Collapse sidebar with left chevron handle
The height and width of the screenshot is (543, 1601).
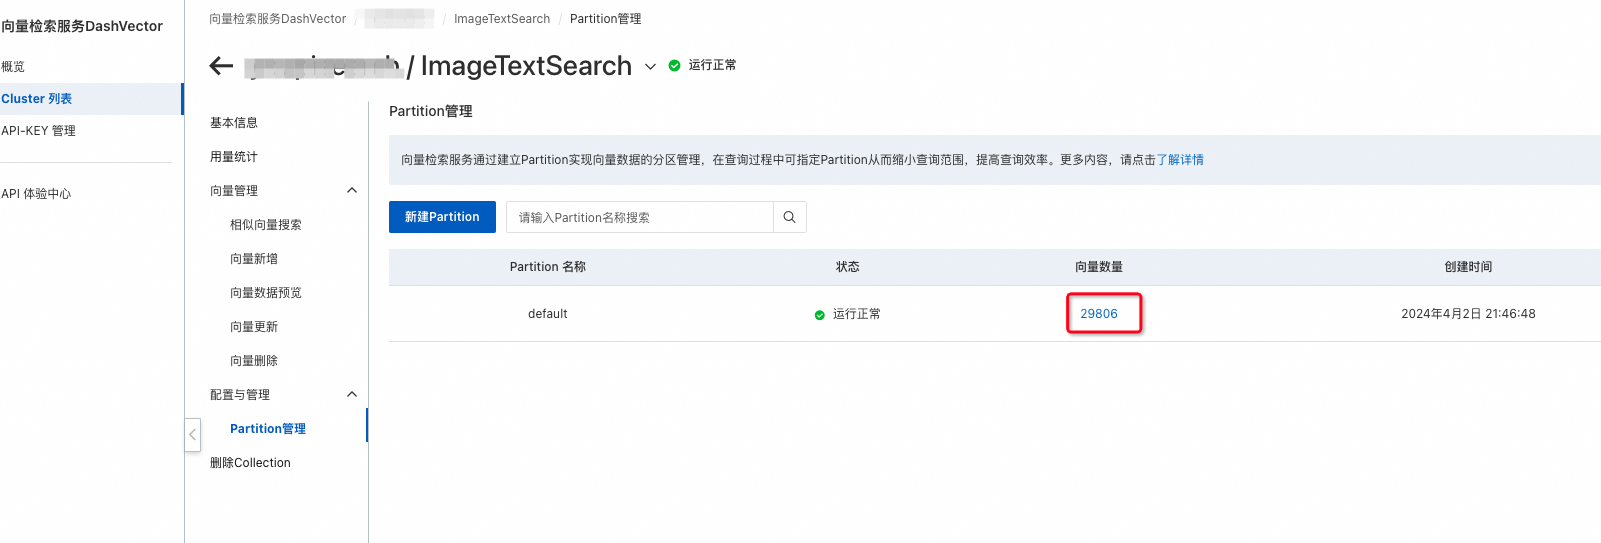(x=193, y=435)
